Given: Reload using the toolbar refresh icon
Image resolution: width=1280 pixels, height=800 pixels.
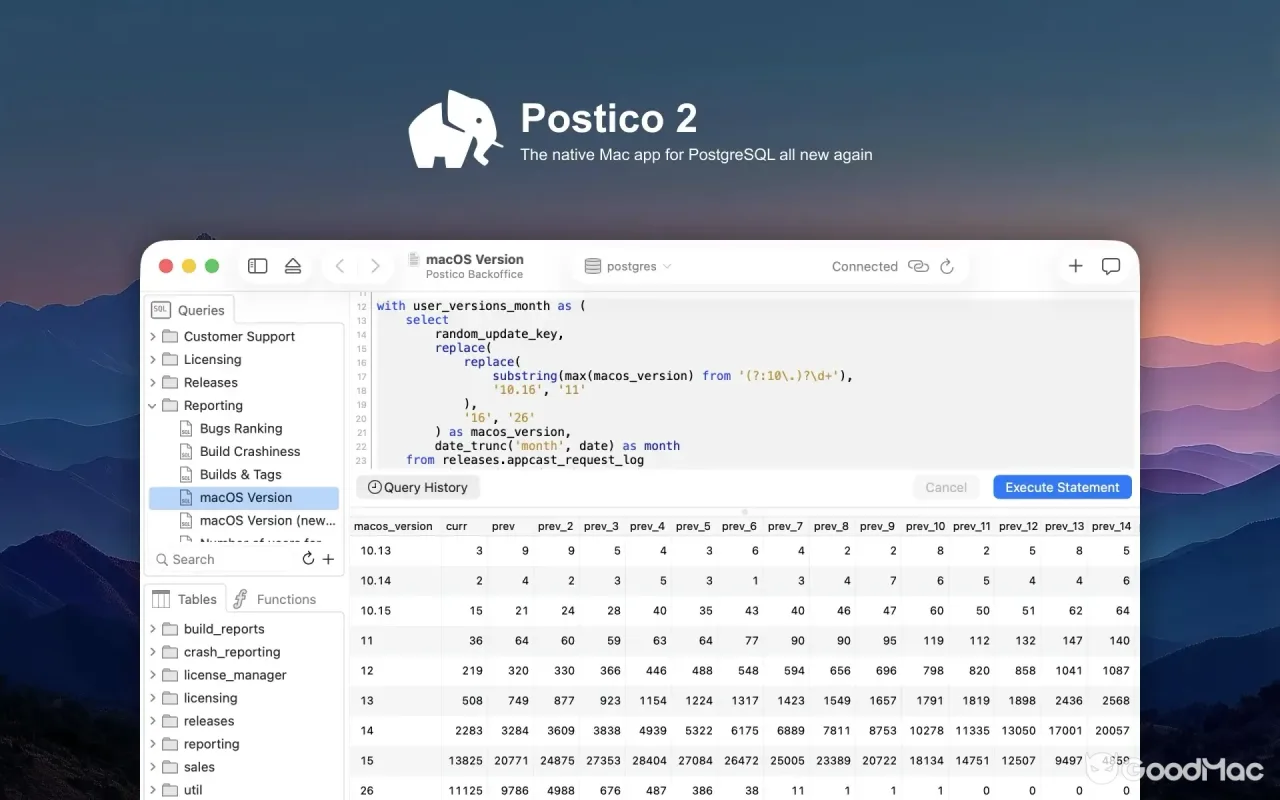Looking at the screenshot, I should (947, 266).
